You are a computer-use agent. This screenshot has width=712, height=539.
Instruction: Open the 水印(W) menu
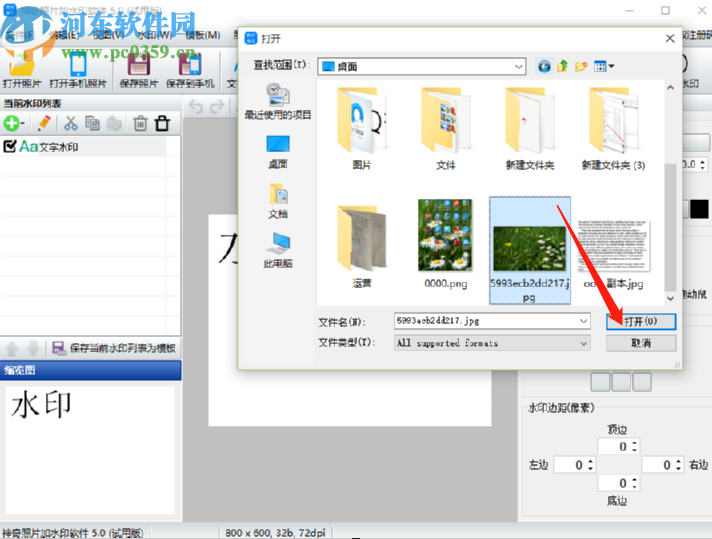155,35
